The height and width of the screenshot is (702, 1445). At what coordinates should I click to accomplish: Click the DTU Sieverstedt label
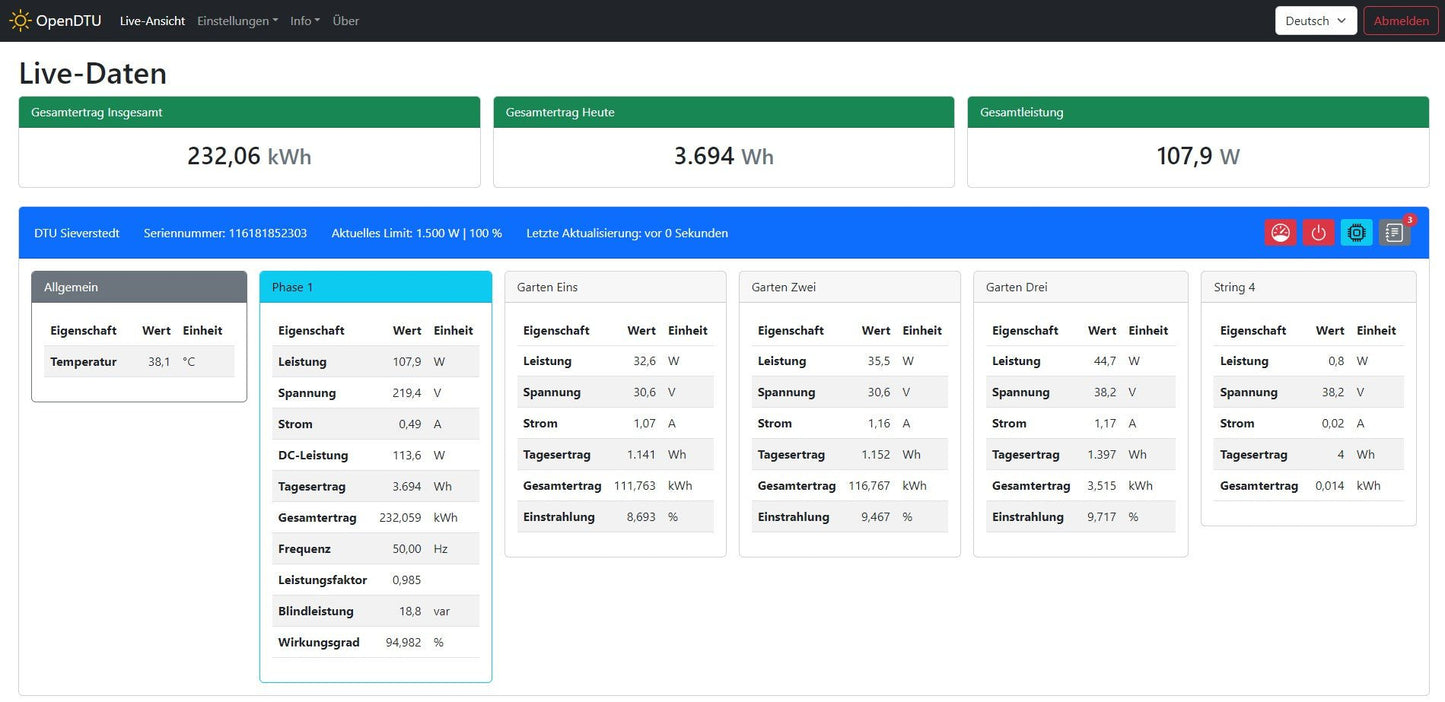76,233
